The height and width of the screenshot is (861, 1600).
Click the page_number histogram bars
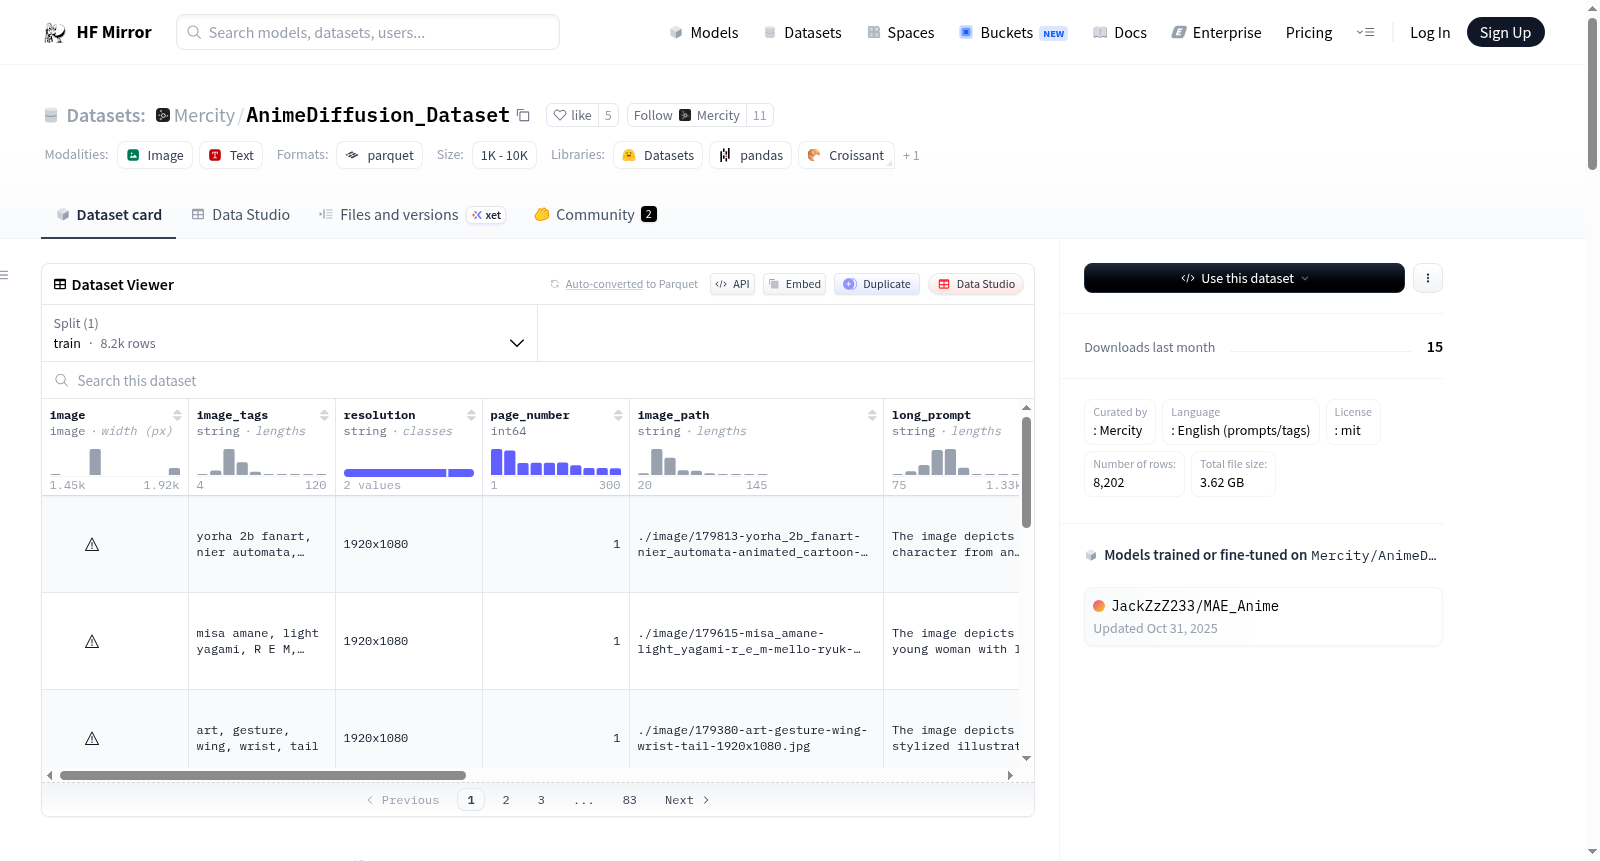(556, 462)
